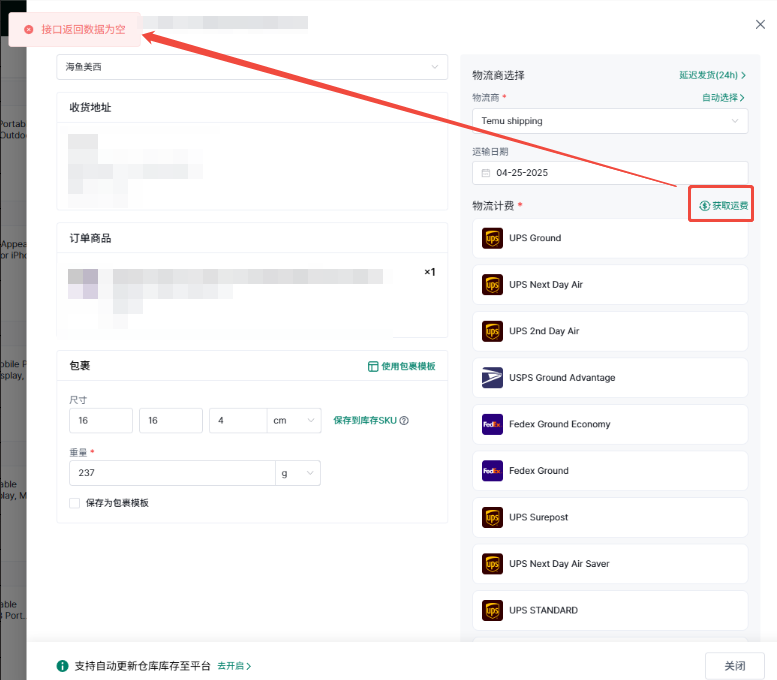Click the 接口返回数据为空 error message text
Image resolution: width=777 pixels, height=680 pixels.
coord(83,30)
